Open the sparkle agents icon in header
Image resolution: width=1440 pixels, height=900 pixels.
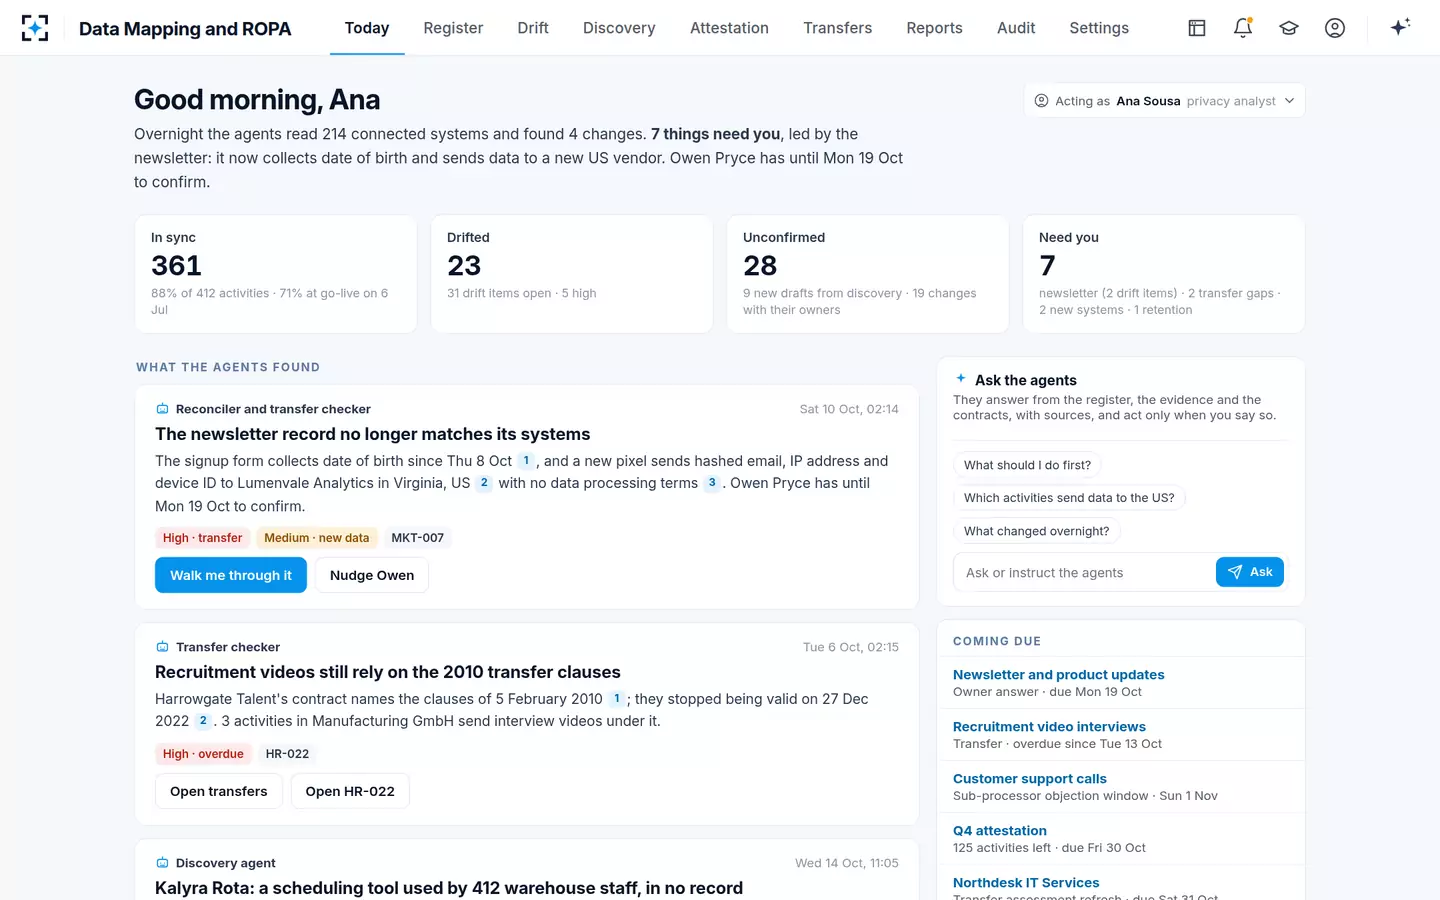(1400, 27)
